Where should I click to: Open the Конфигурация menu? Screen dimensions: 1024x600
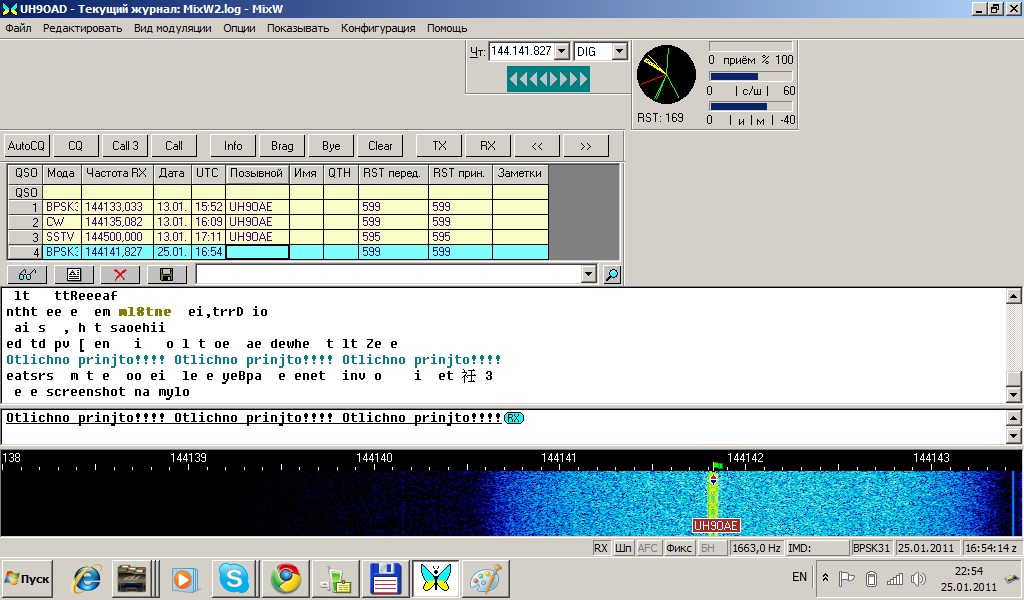378,28
